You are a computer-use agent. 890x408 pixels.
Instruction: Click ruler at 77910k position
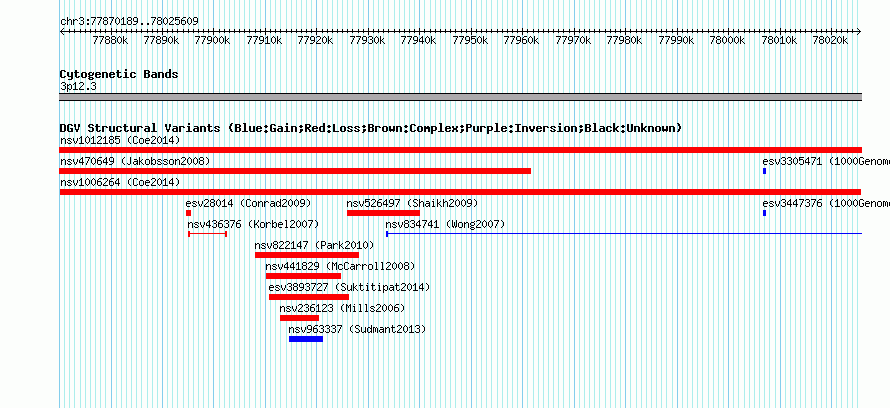click(265, 40)
